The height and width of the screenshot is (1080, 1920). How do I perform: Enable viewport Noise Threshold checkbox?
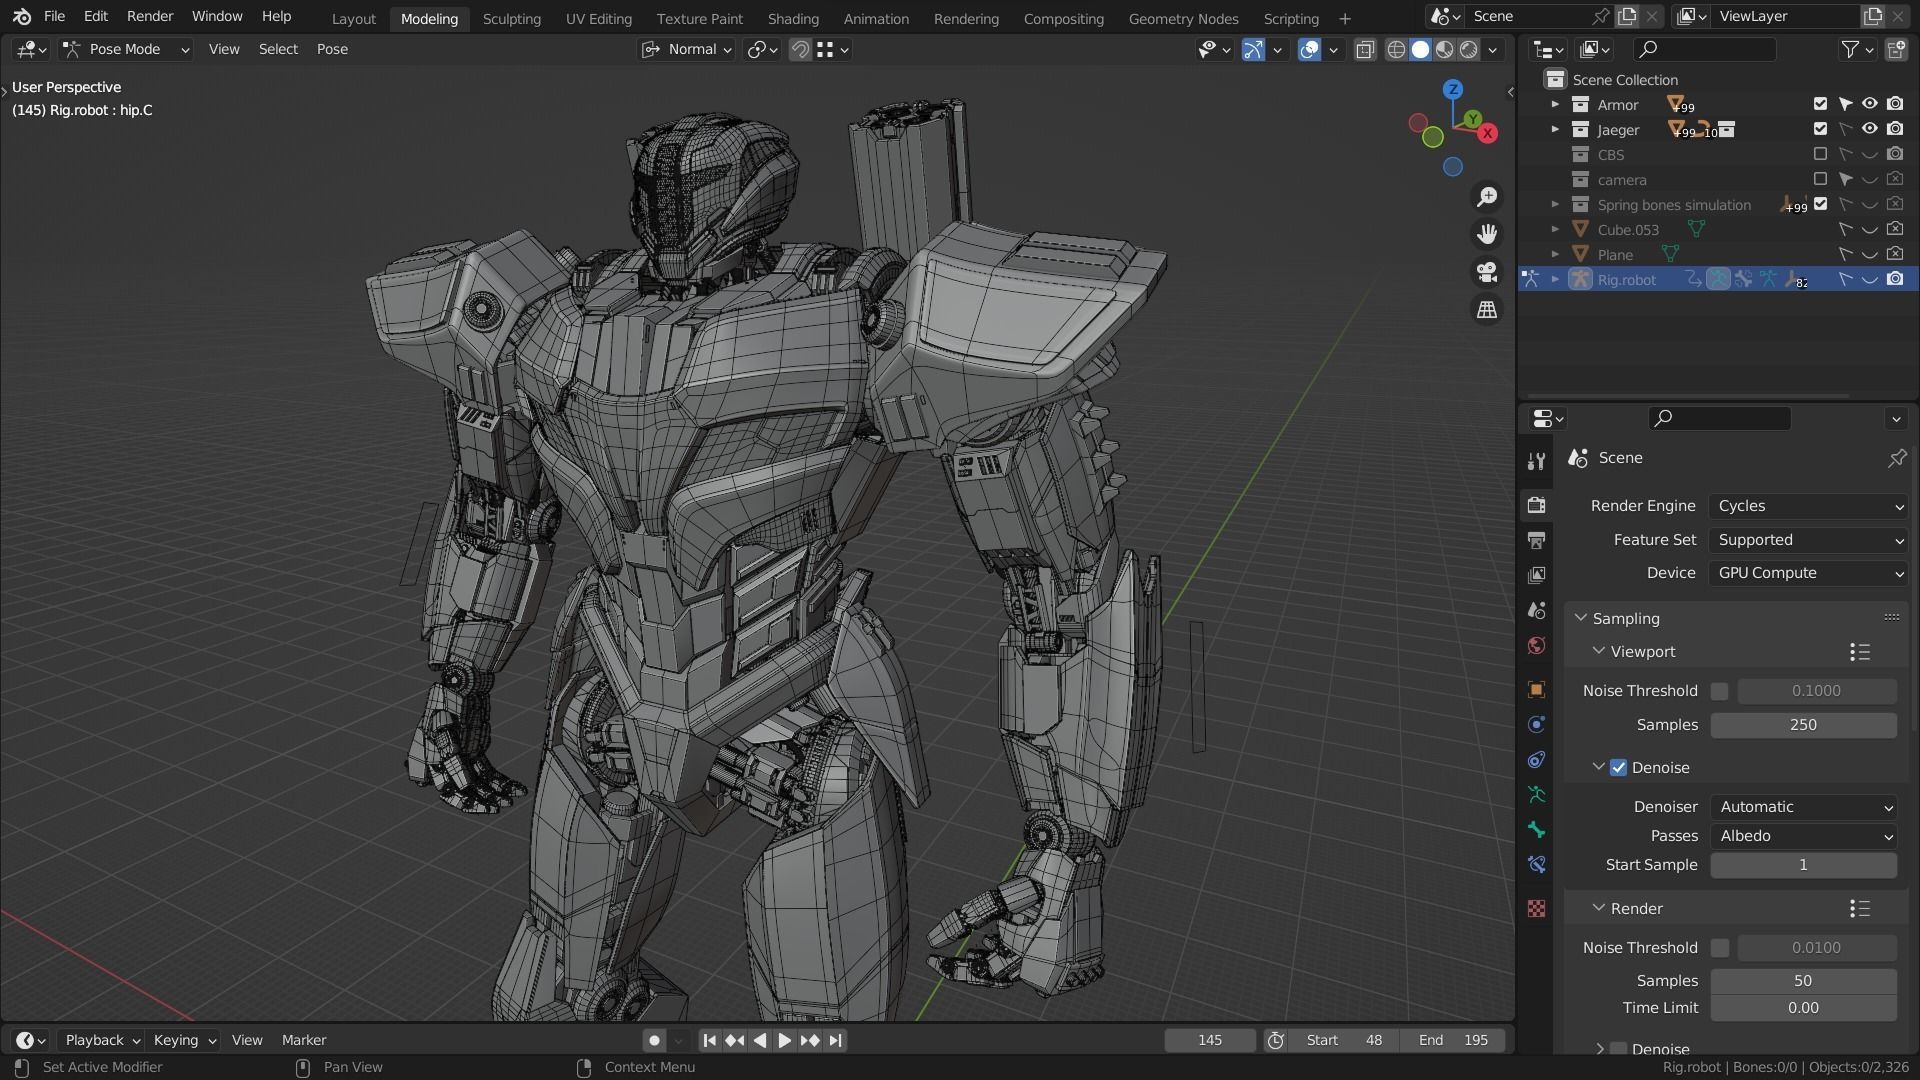click(x=1719, y=691)
